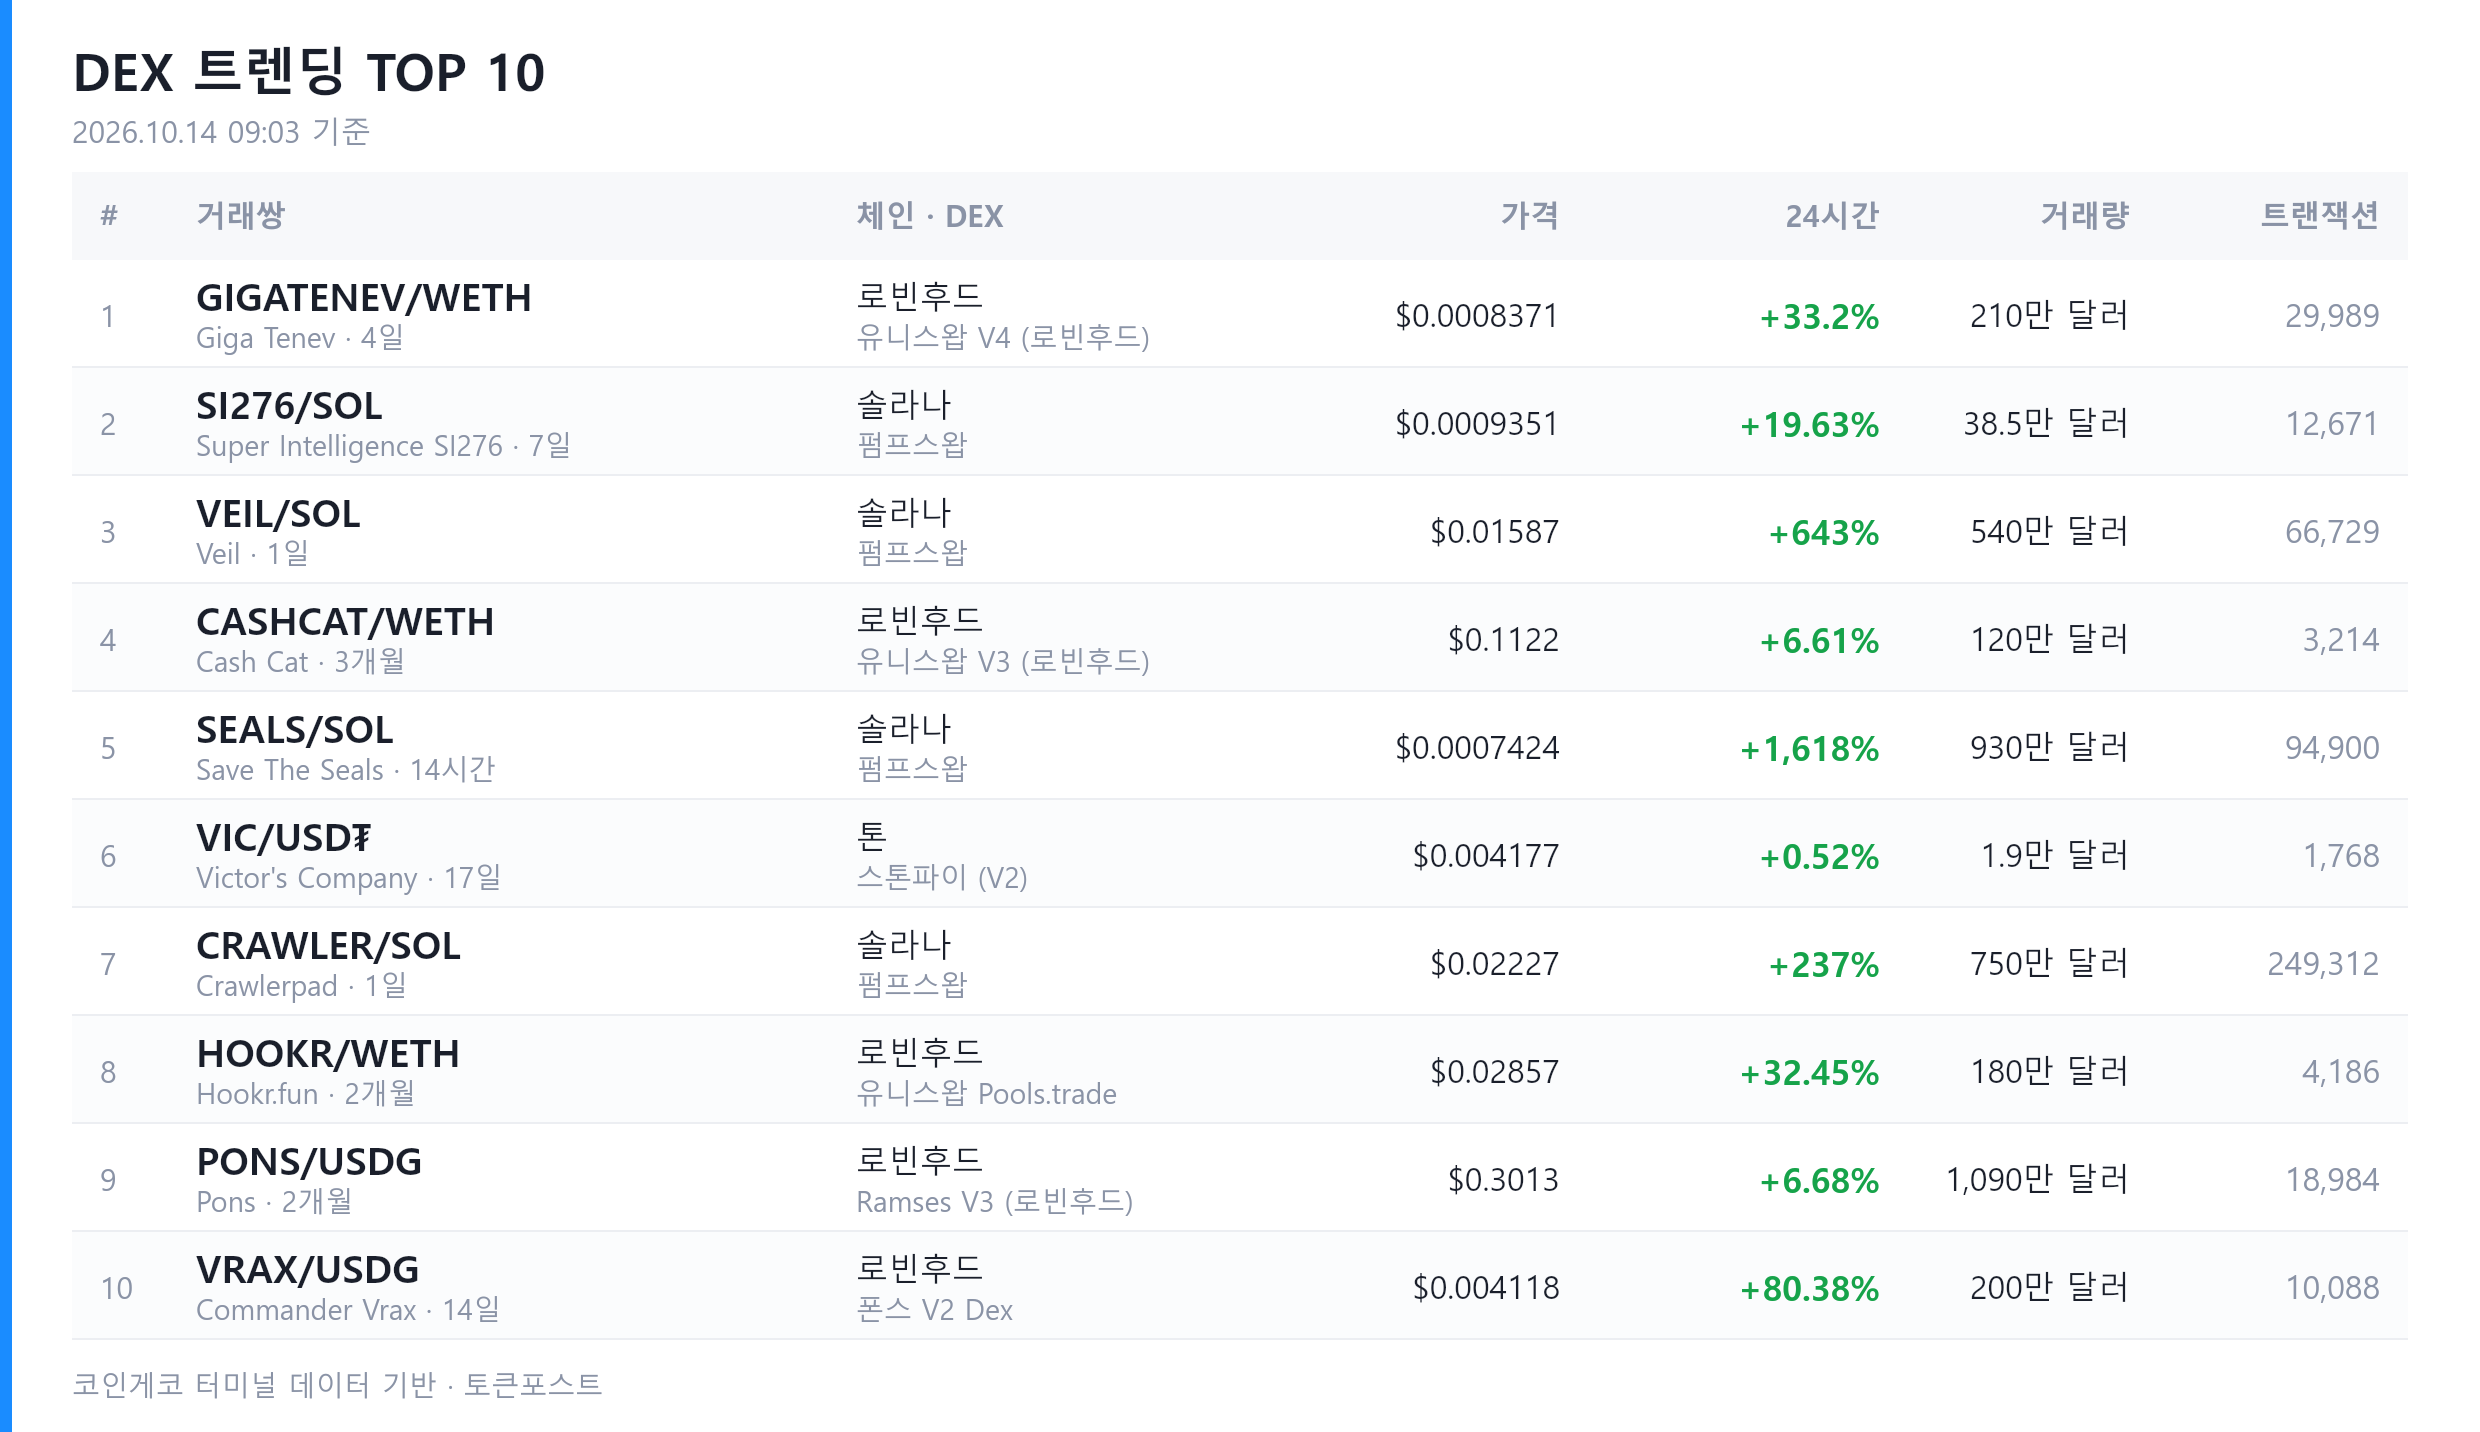Screen dimensions: 2480x1432
Task: Click the Super Intelligence SI276 · 7일 subtitle
Action: point(383,446)
